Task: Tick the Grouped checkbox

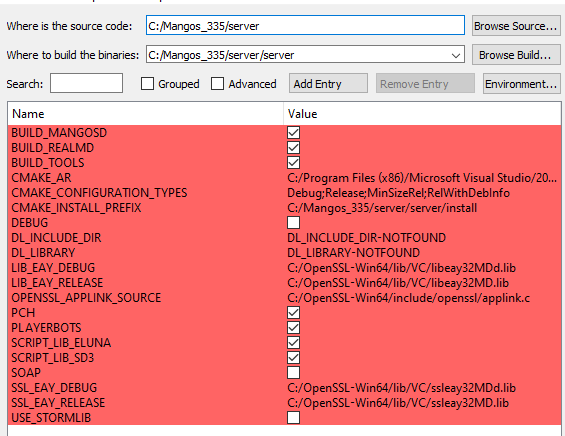Action: pos(147,84)
